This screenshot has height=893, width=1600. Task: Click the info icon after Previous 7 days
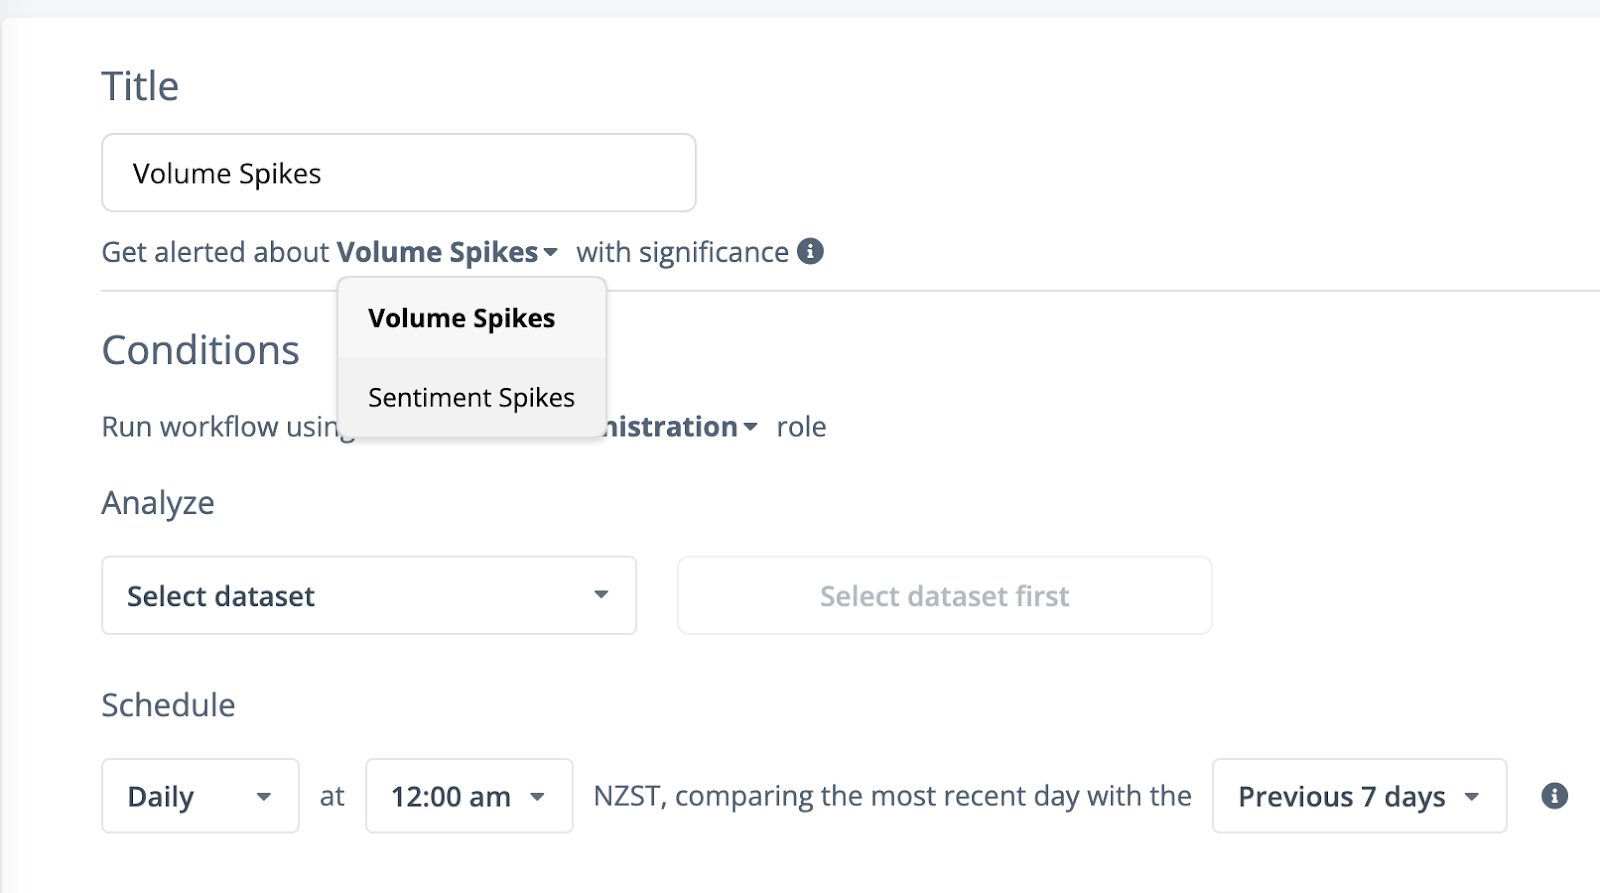tap(1554, 796)
